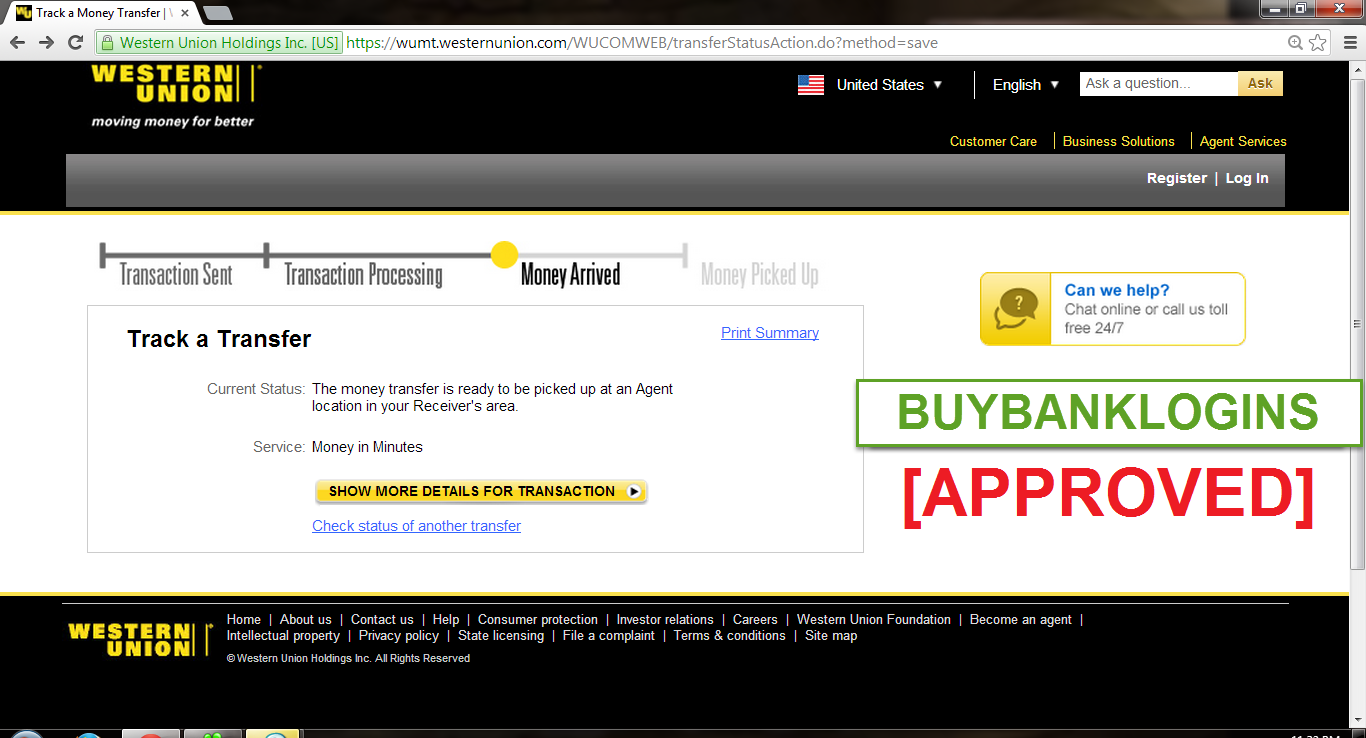1366x738 pixels.
Task: Click the Money Arrived yellow progress marker
Action: tap(505, 255)
